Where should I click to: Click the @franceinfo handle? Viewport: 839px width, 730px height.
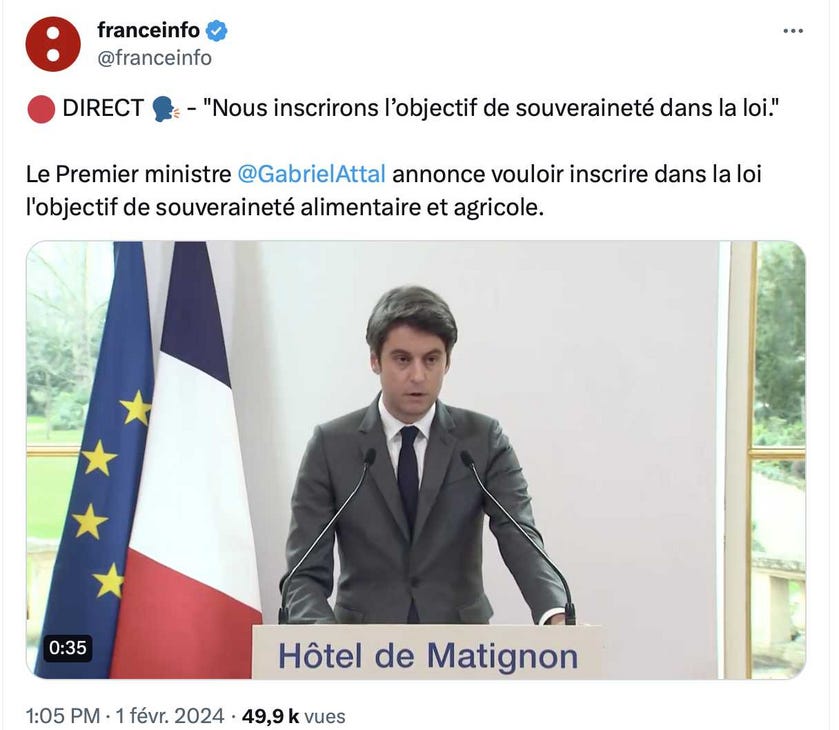coord(154,58)
